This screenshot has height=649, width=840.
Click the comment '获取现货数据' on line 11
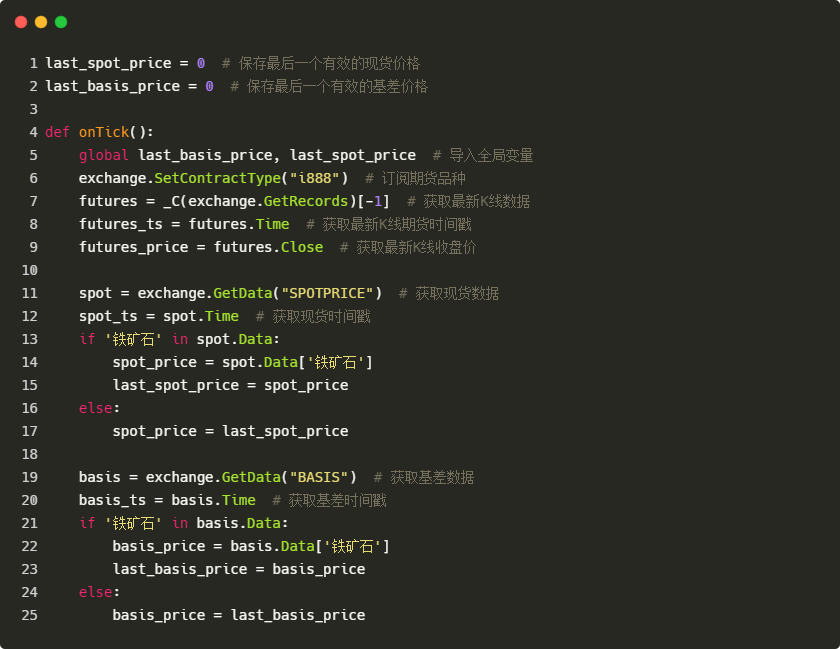(x=457, y=293)
